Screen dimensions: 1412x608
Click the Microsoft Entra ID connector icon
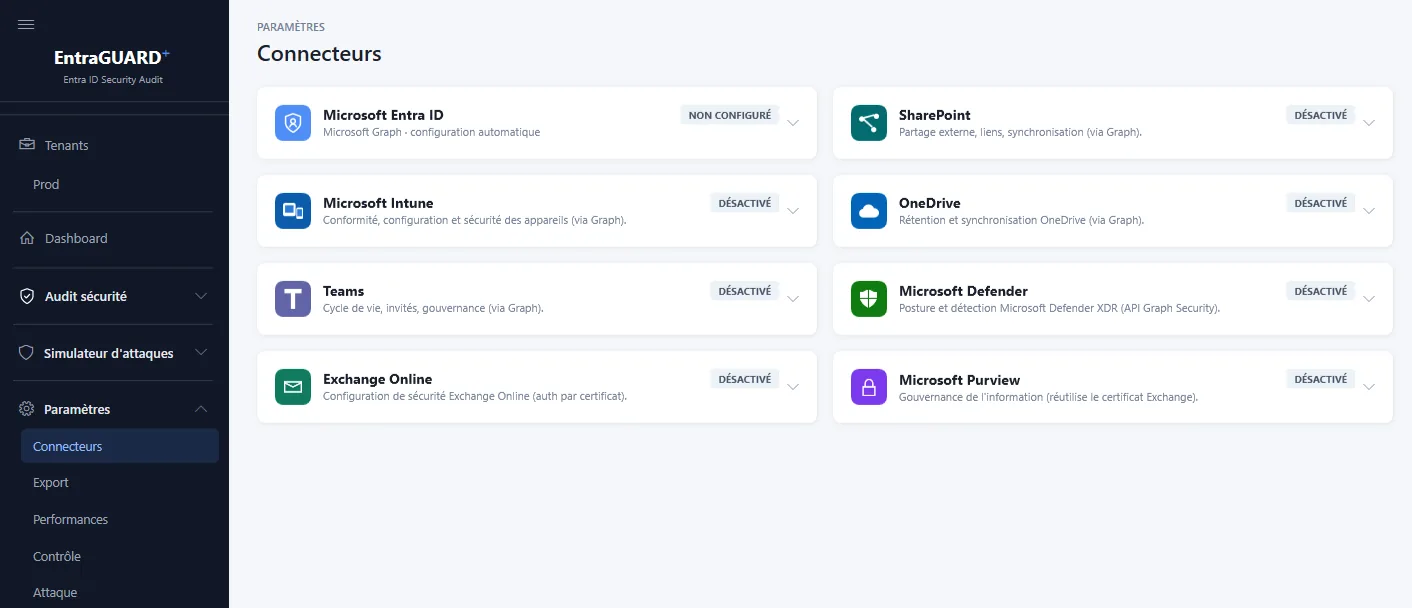pyautogui.click(x=293, y=123)
